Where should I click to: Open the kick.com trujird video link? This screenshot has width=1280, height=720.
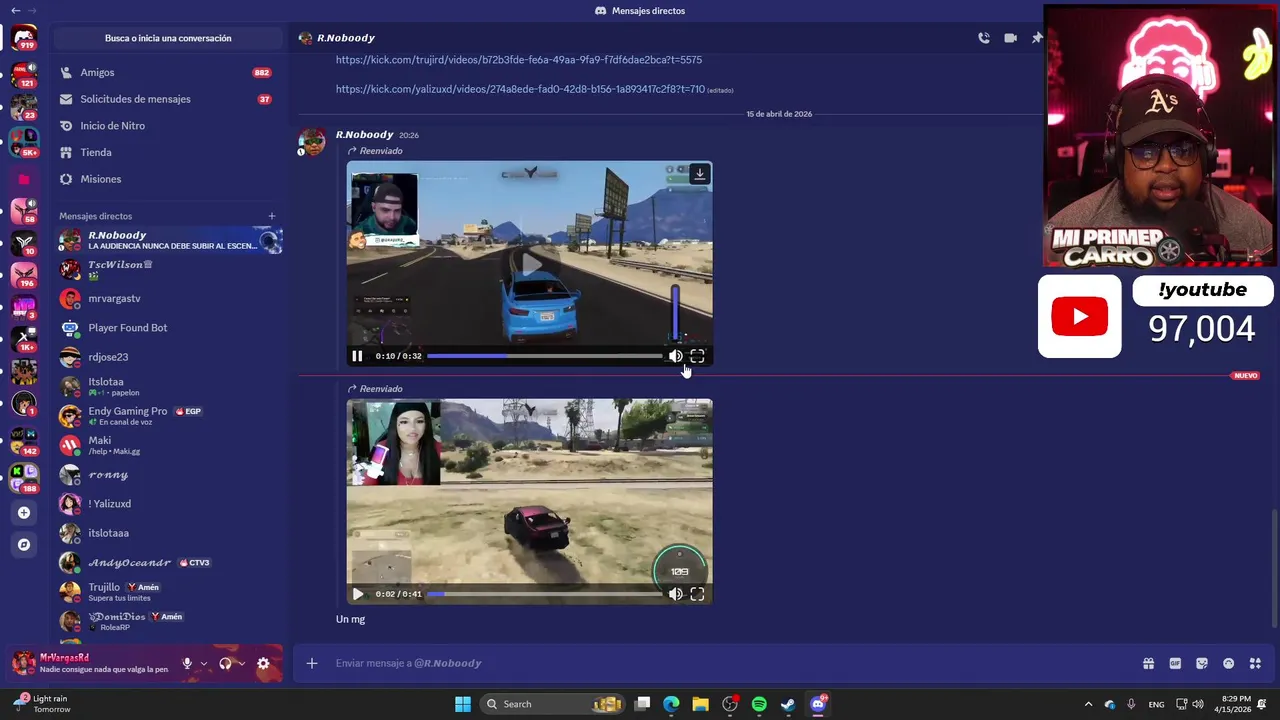click(x=519, y=60)
